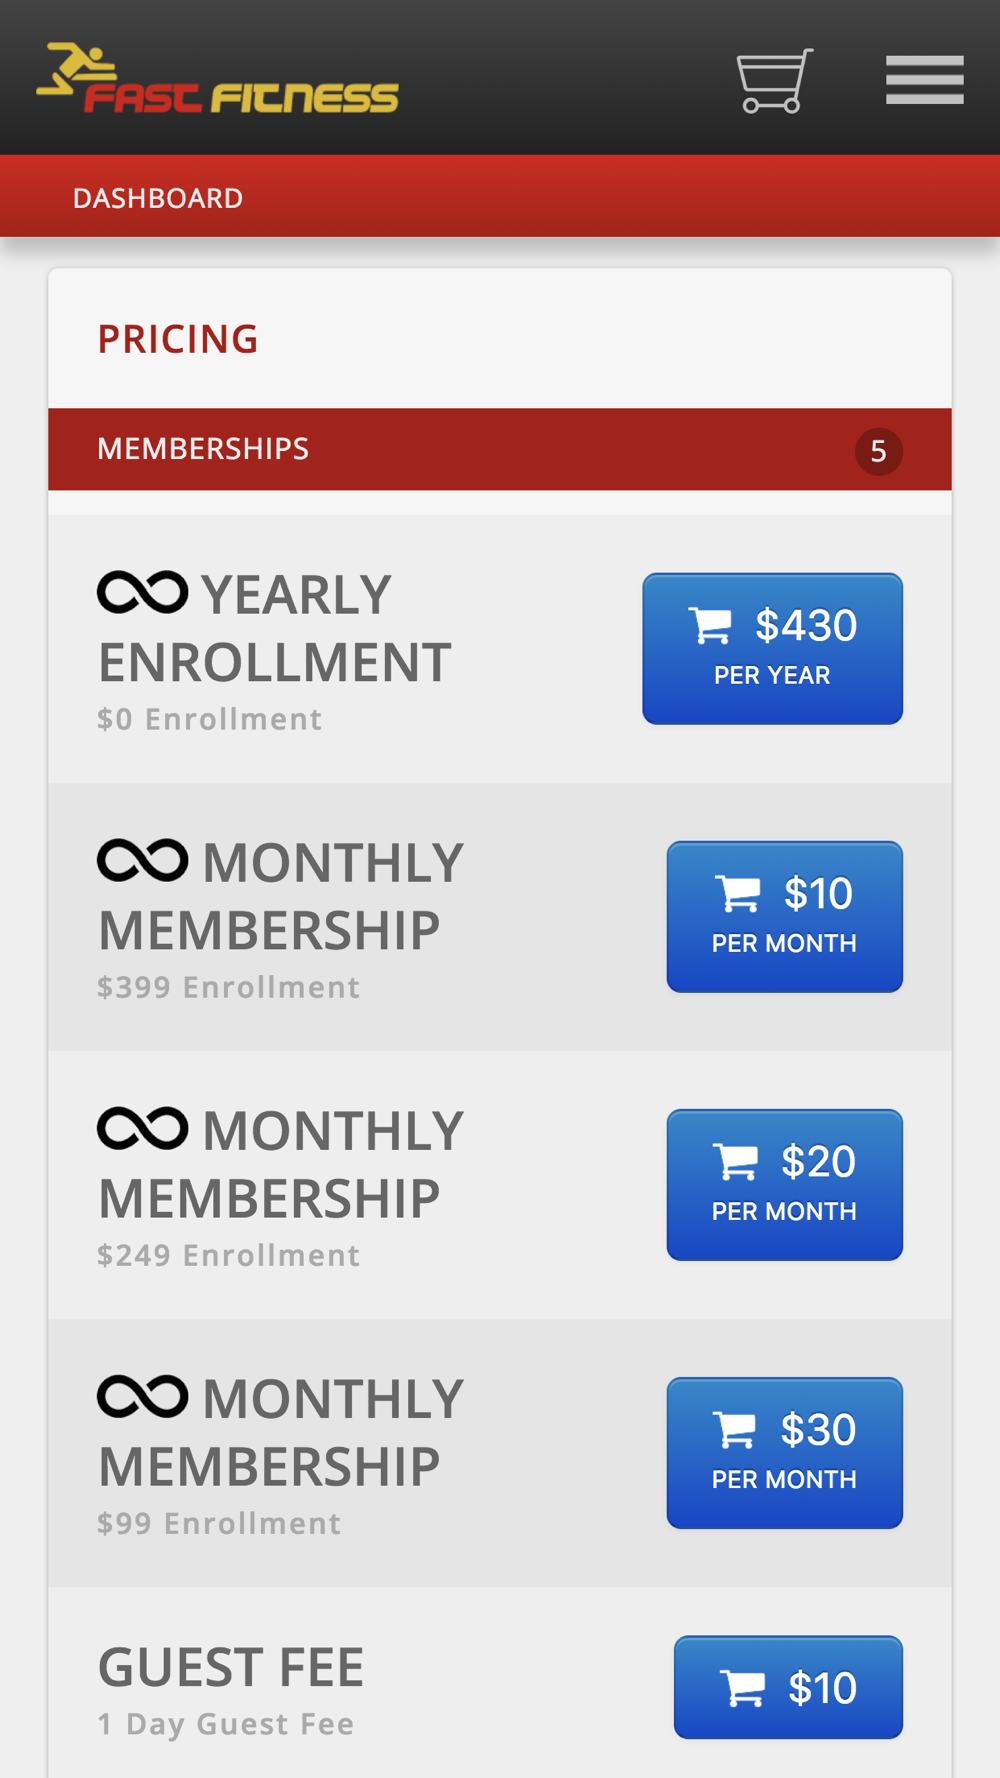
Task: Collapse the Memberships section header
Action: click(x=500, y=449)
